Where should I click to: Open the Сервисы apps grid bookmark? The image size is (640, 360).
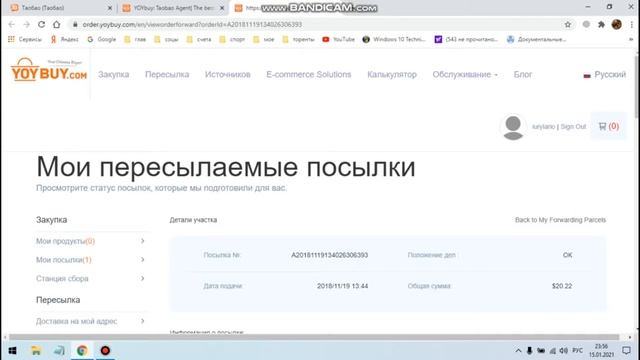click(x=25, y=39)
